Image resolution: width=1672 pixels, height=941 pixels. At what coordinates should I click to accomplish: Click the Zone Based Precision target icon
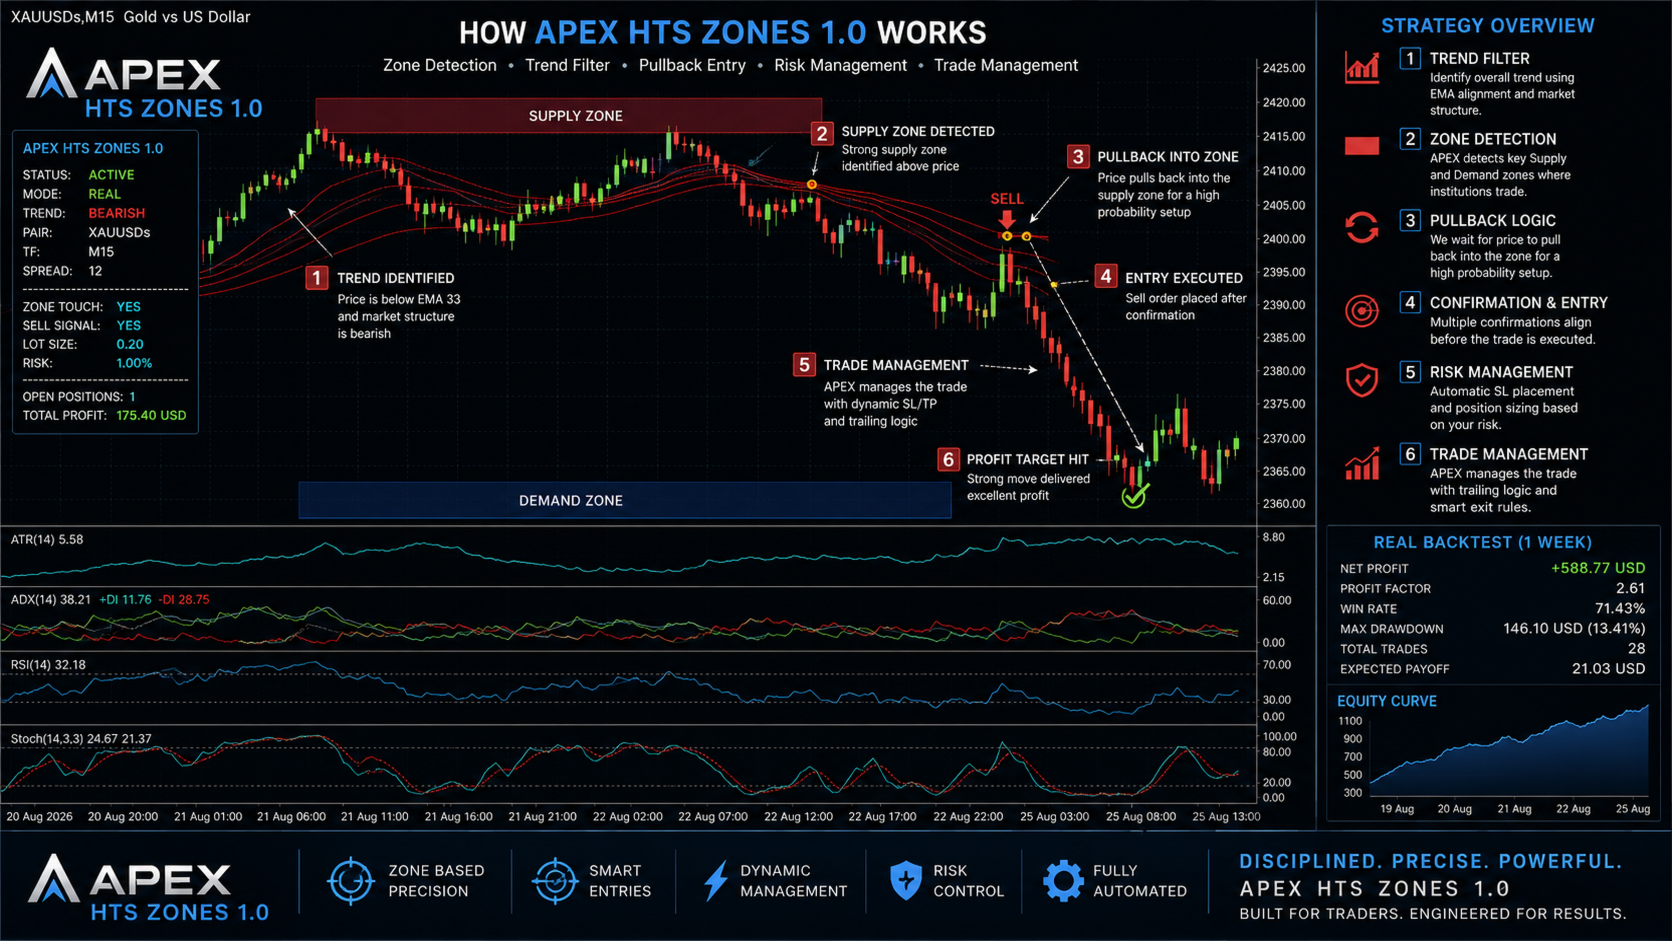click(x=351, y=881)
